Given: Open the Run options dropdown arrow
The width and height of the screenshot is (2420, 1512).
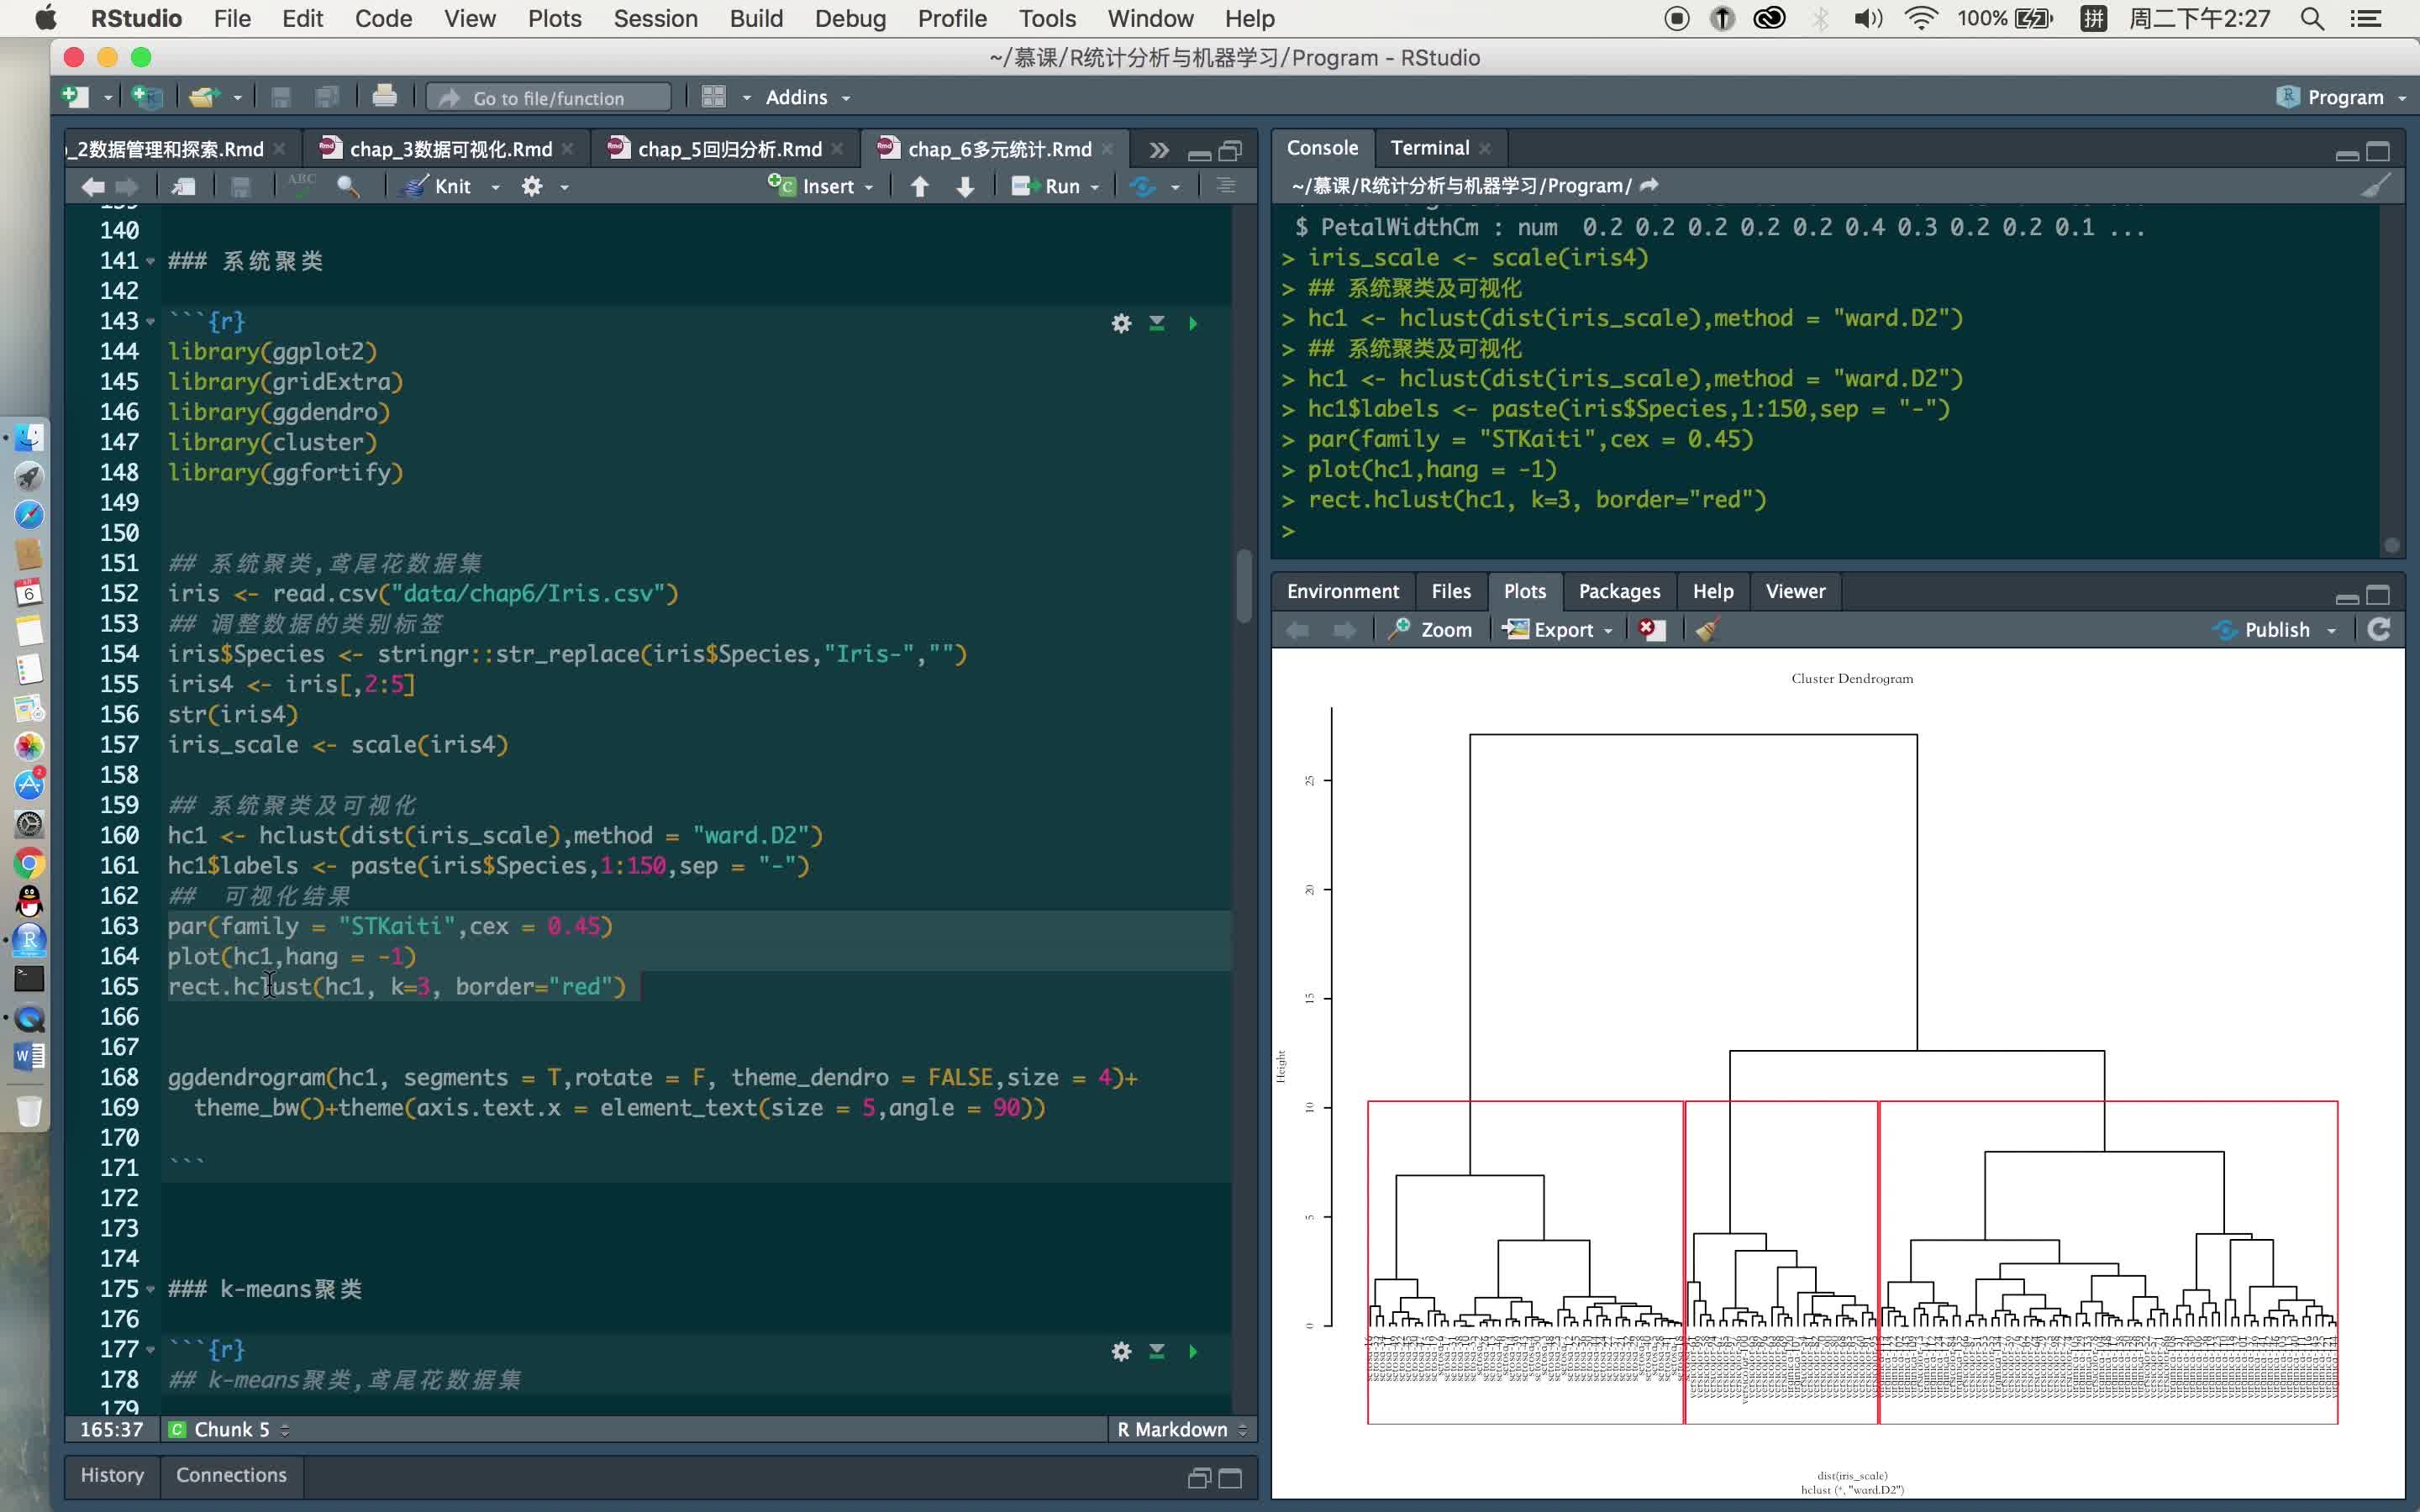Looking at the screenshot, I should (1095, 187).
